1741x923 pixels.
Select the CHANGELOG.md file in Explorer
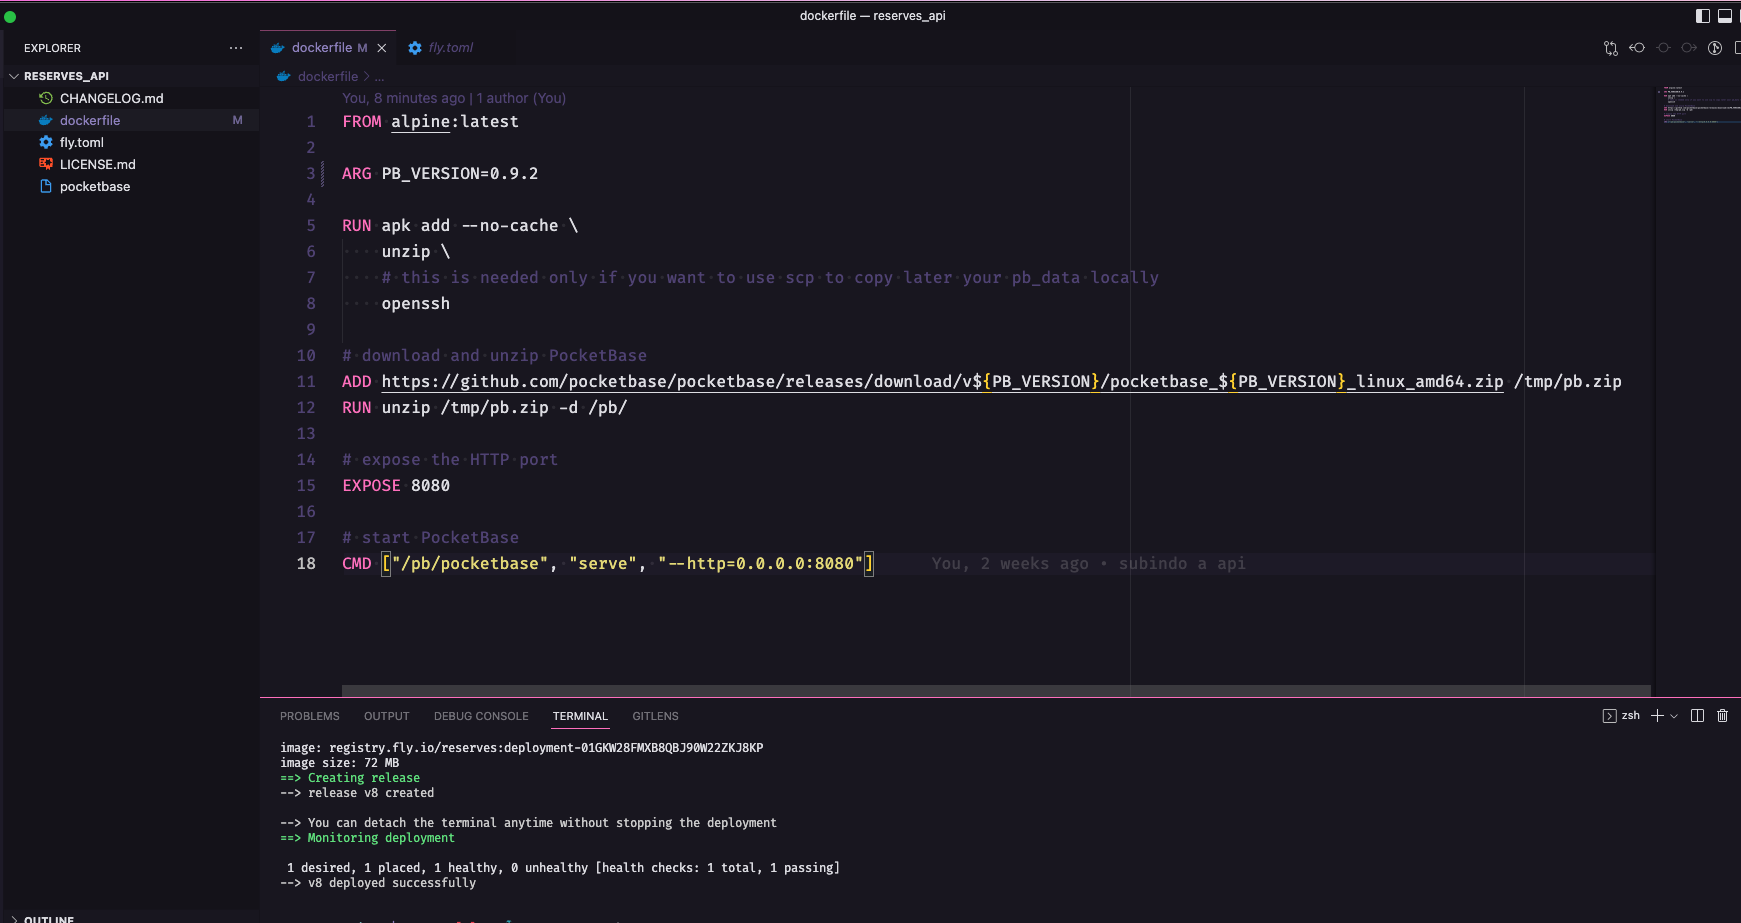coord(111,98)
